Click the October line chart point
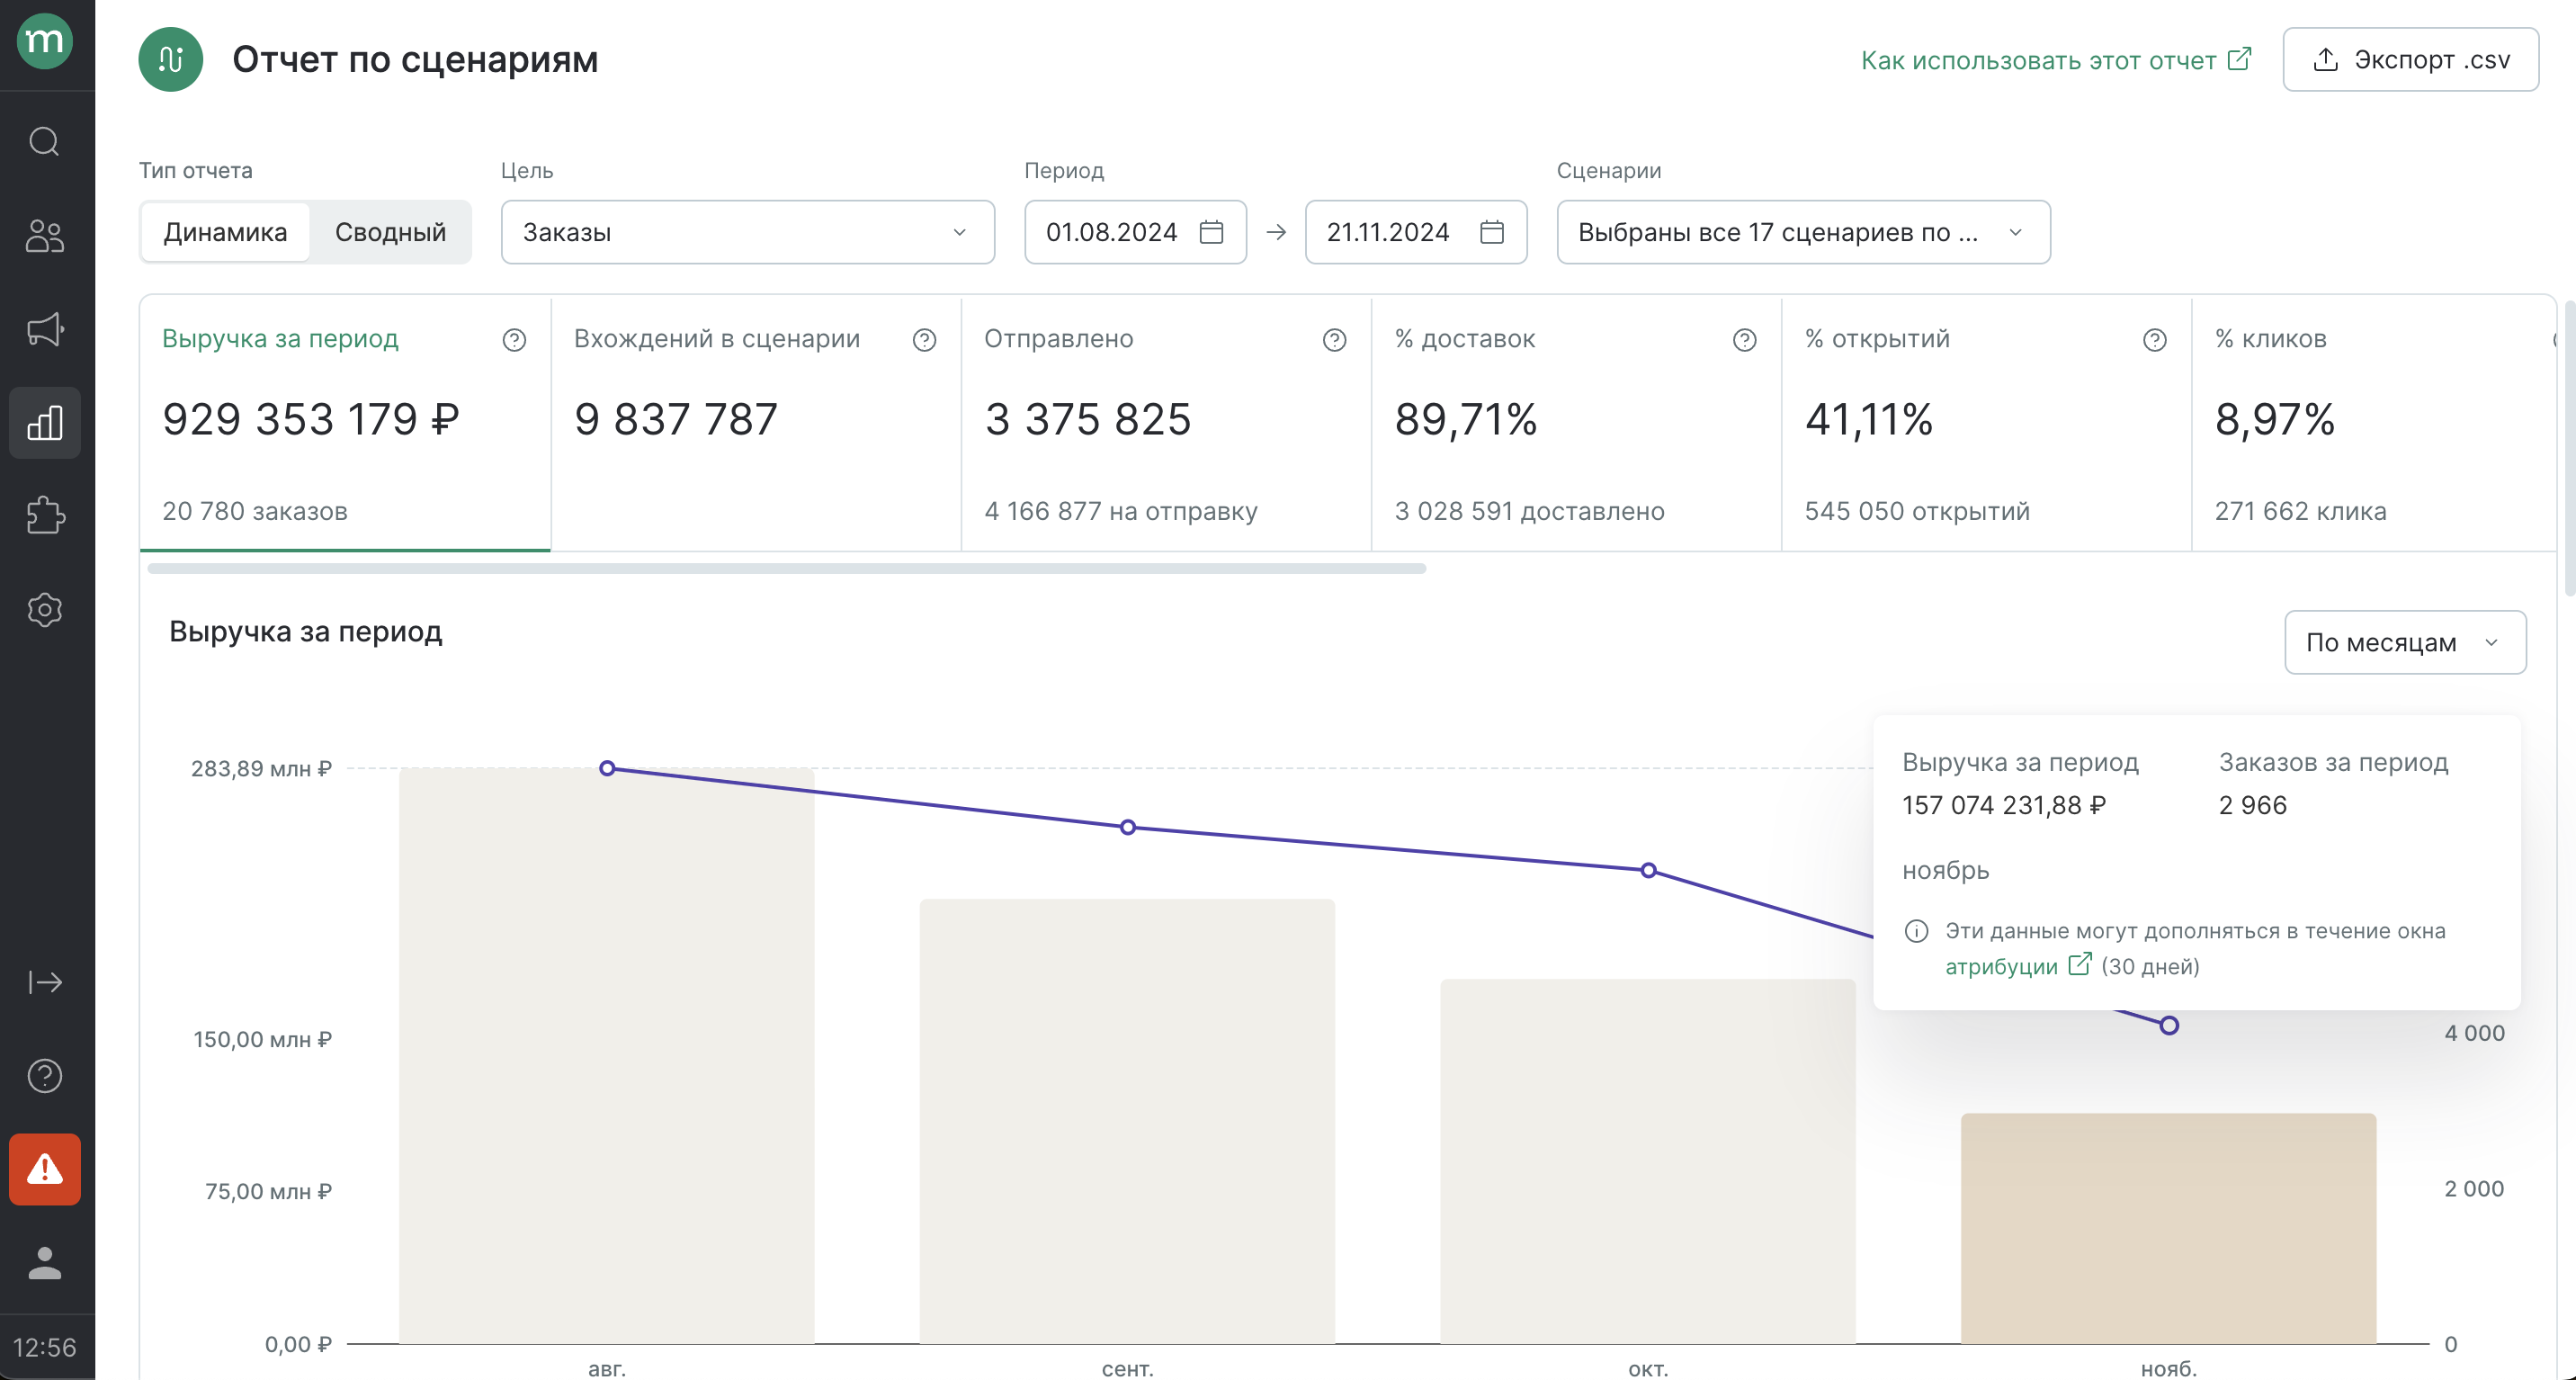Viewport: 2576px width, 1380px height. click(1648, 870)
